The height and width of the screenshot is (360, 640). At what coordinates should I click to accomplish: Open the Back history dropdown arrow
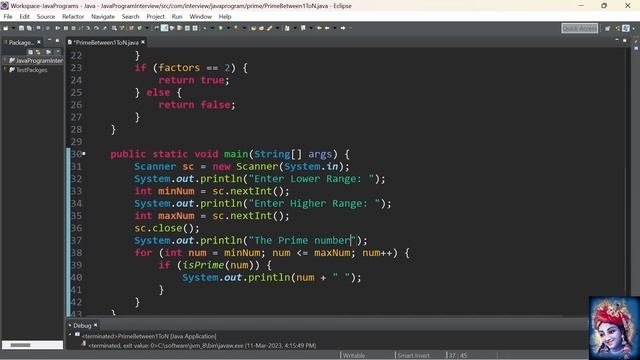[335, 28]
